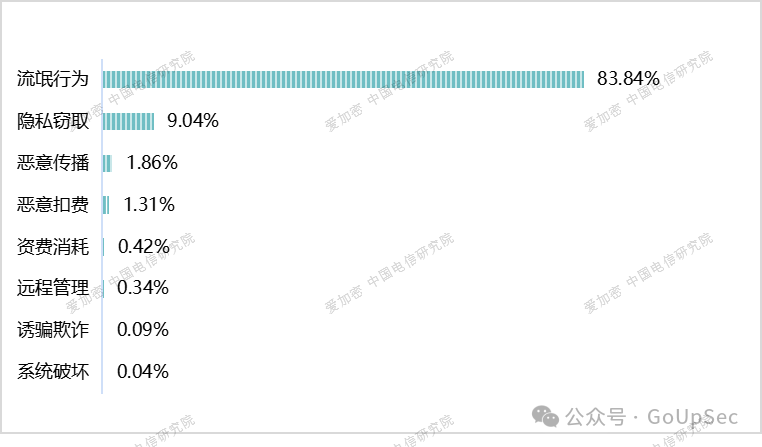This screenshot has height=447, width=762.
Task: Select the 隐私窃取 category label
Action: (54, 121)
